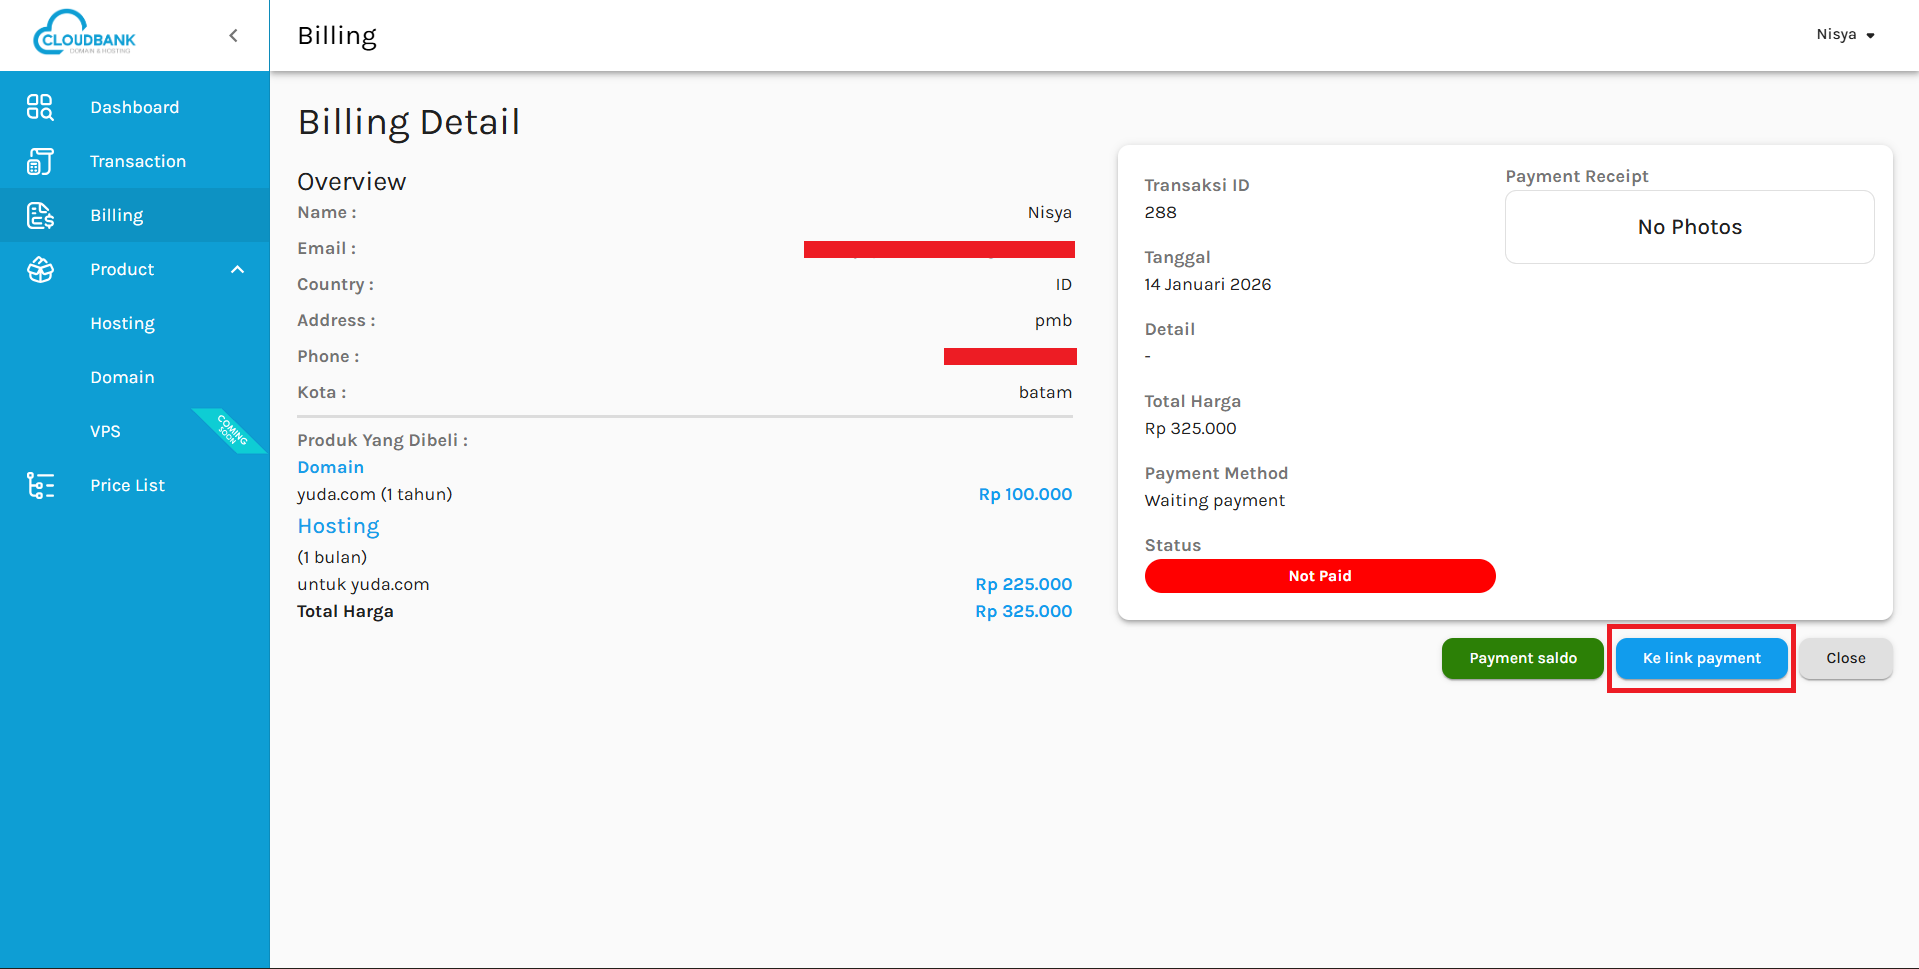Open the Hosting submenu item
This screenshot has width=1919, height=969.
122,323
